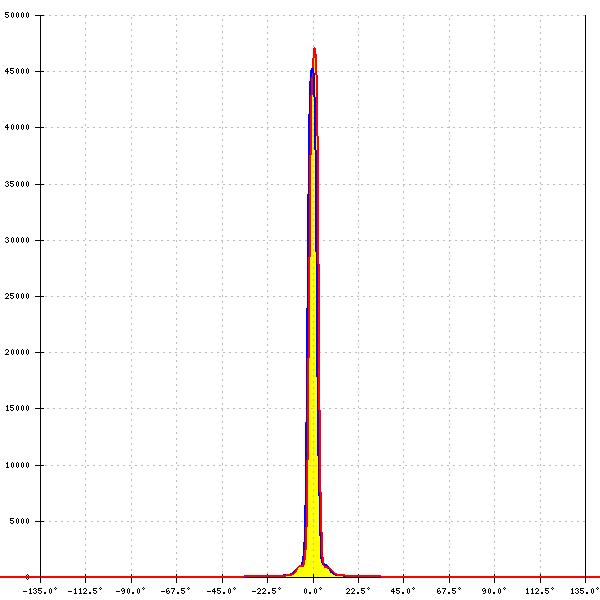This screenshot has width=600, height=600.
Task: Click the -67.5° x-axis label
Action: point(176,591)
